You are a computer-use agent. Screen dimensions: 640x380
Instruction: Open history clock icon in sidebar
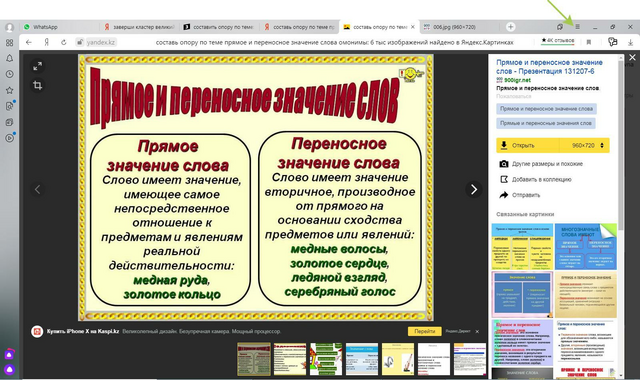[9, 74]
